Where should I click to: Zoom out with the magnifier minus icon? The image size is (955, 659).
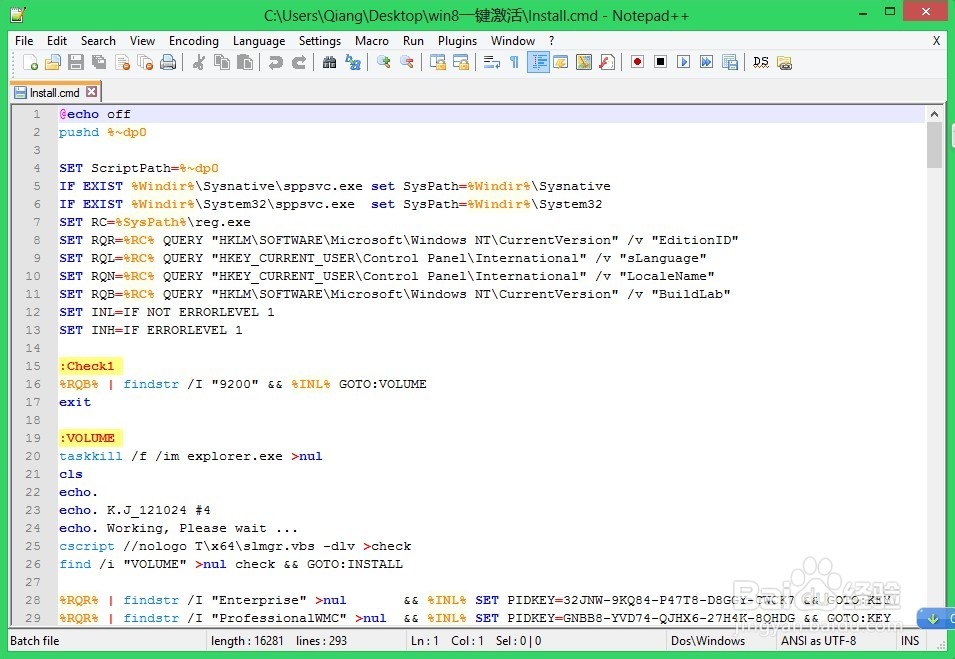(406, 62)
